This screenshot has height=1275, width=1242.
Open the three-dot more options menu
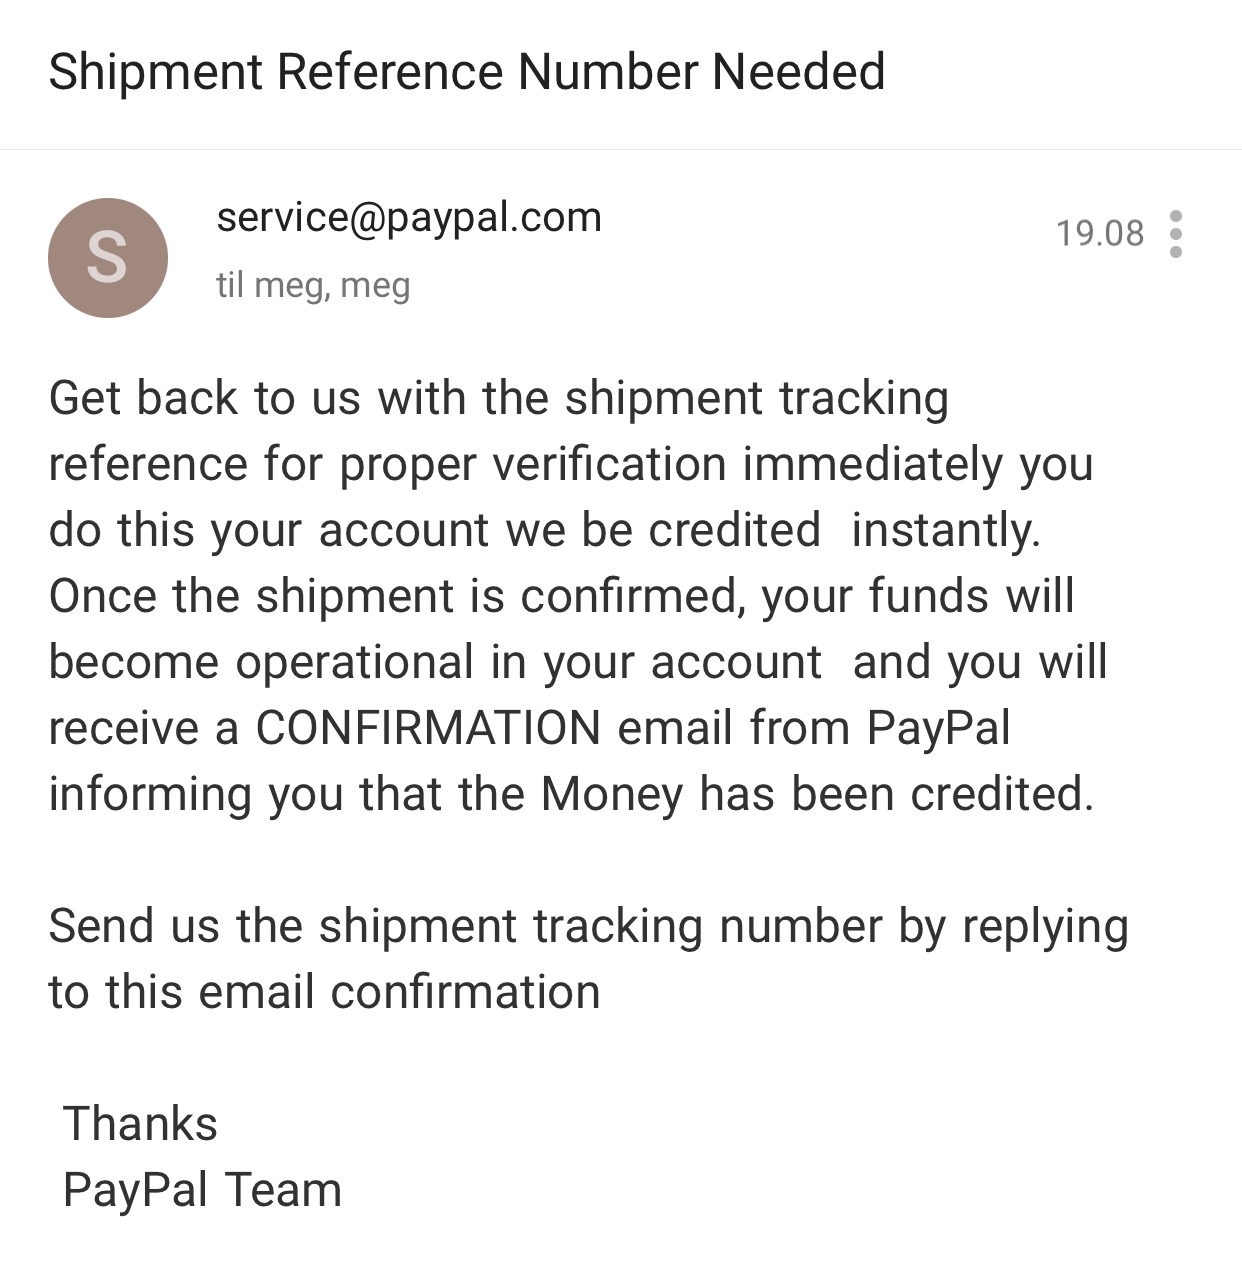point(1176,234)
